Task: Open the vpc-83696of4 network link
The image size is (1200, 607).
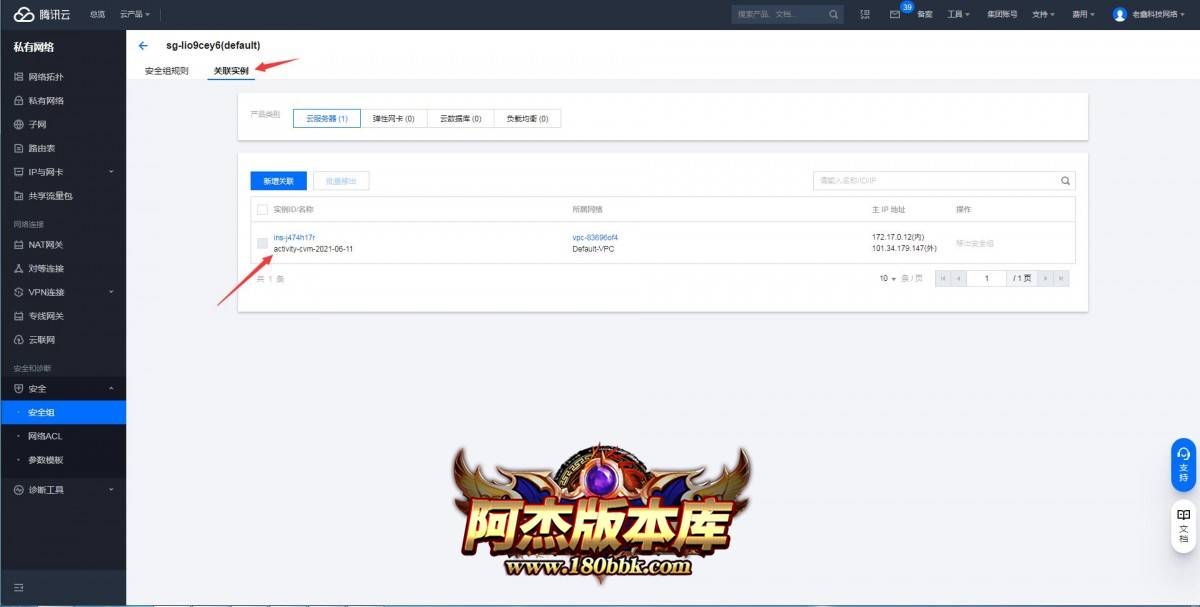Action: [595, 237]
